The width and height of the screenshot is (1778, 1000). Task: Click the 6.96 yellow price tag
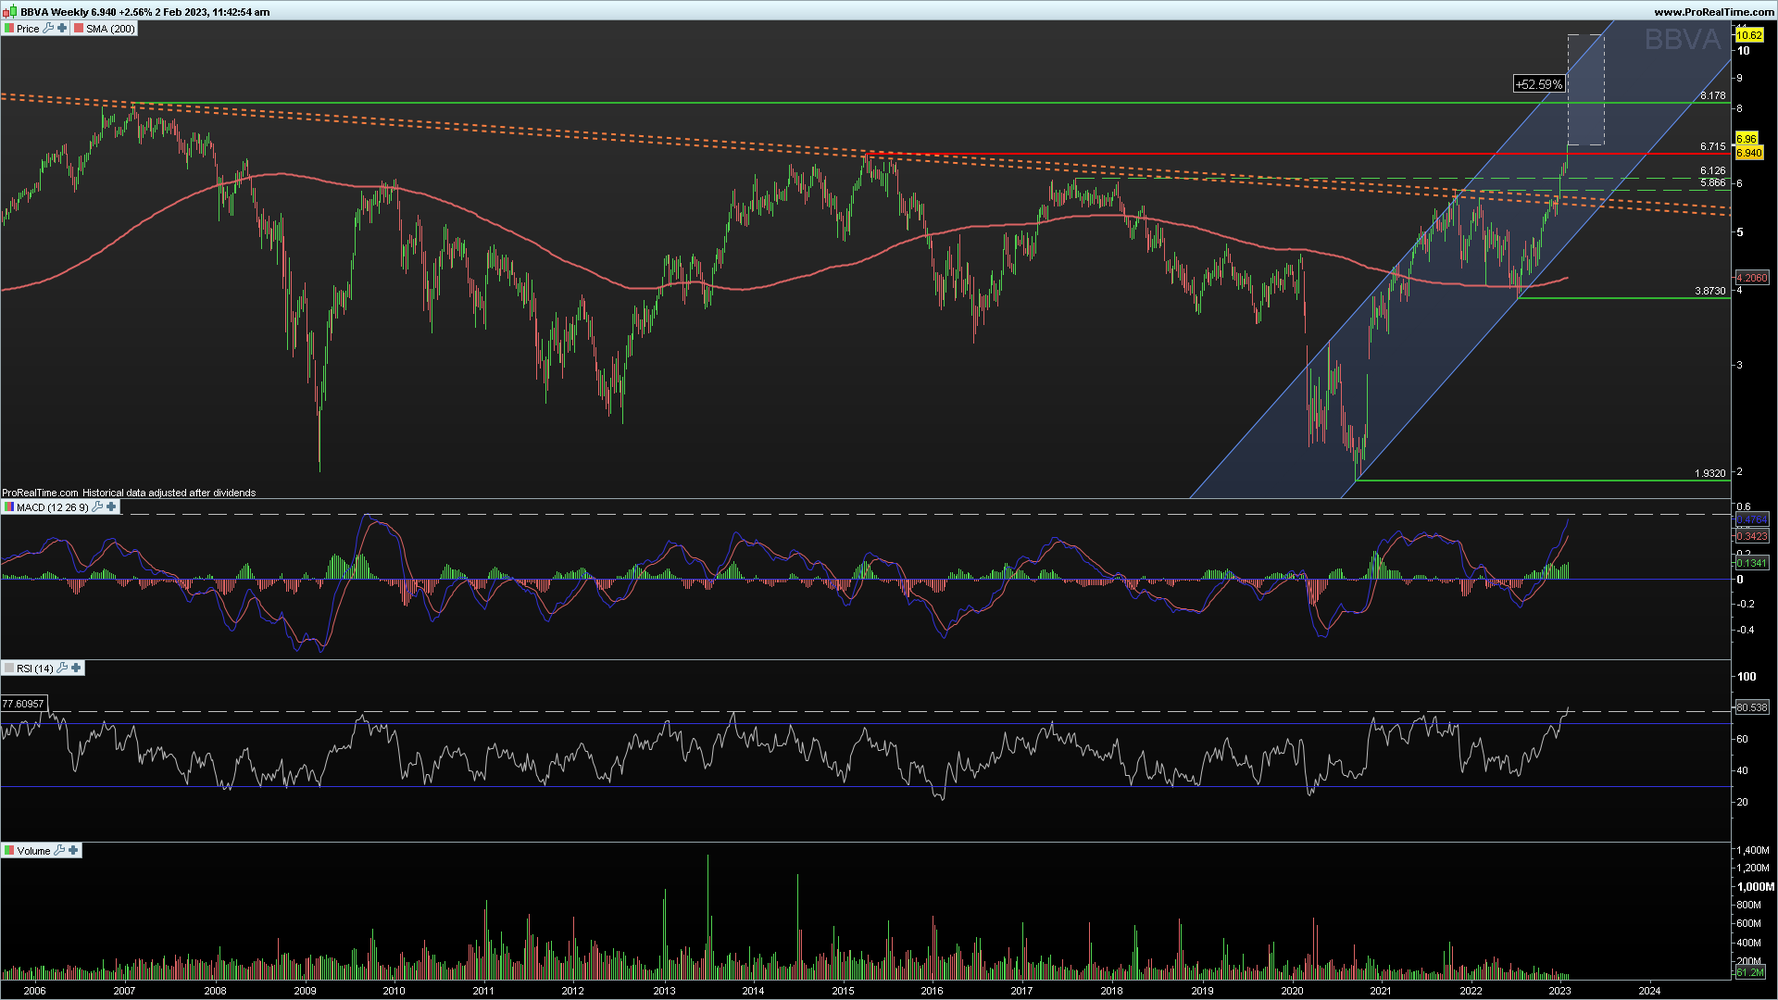(x=1746, y=139)
